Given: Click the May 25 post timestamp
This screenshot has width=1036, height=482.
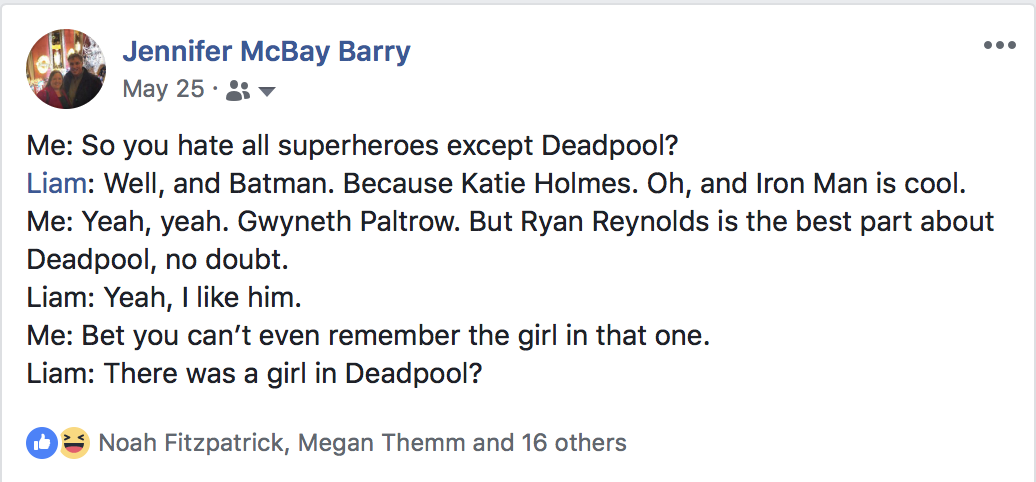Looking at the screenshot, I should (163, 89).
